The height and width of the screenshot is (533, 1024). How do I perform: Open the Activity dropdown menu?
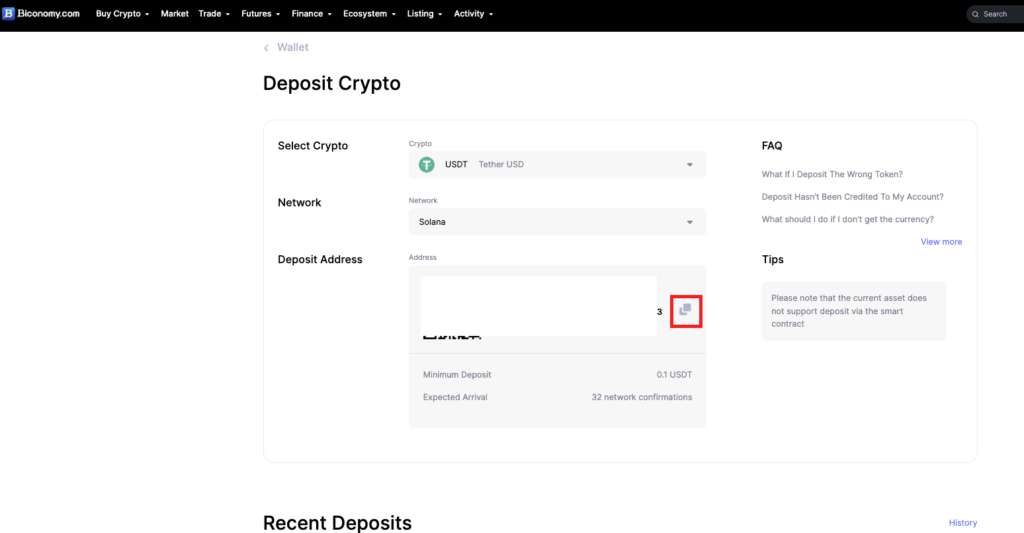click(473, 14)
